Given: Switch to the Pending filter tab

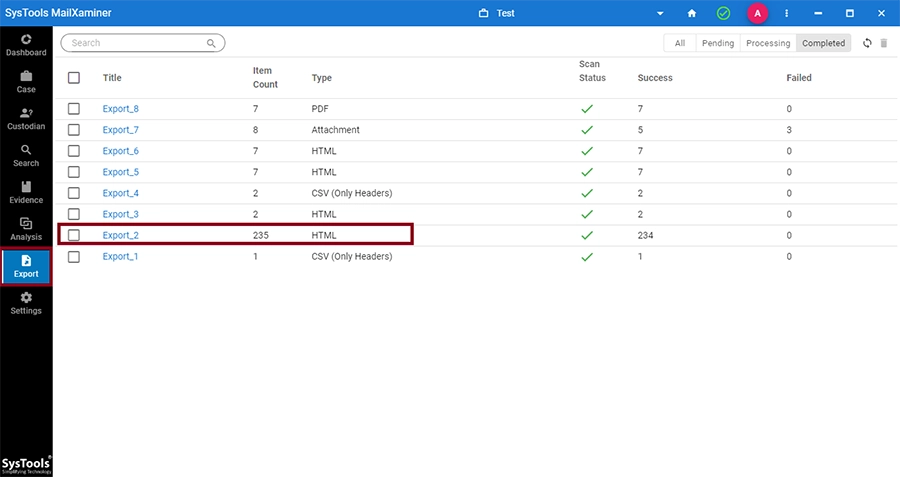Looking at the screenshot, I should tap(717, 43).
